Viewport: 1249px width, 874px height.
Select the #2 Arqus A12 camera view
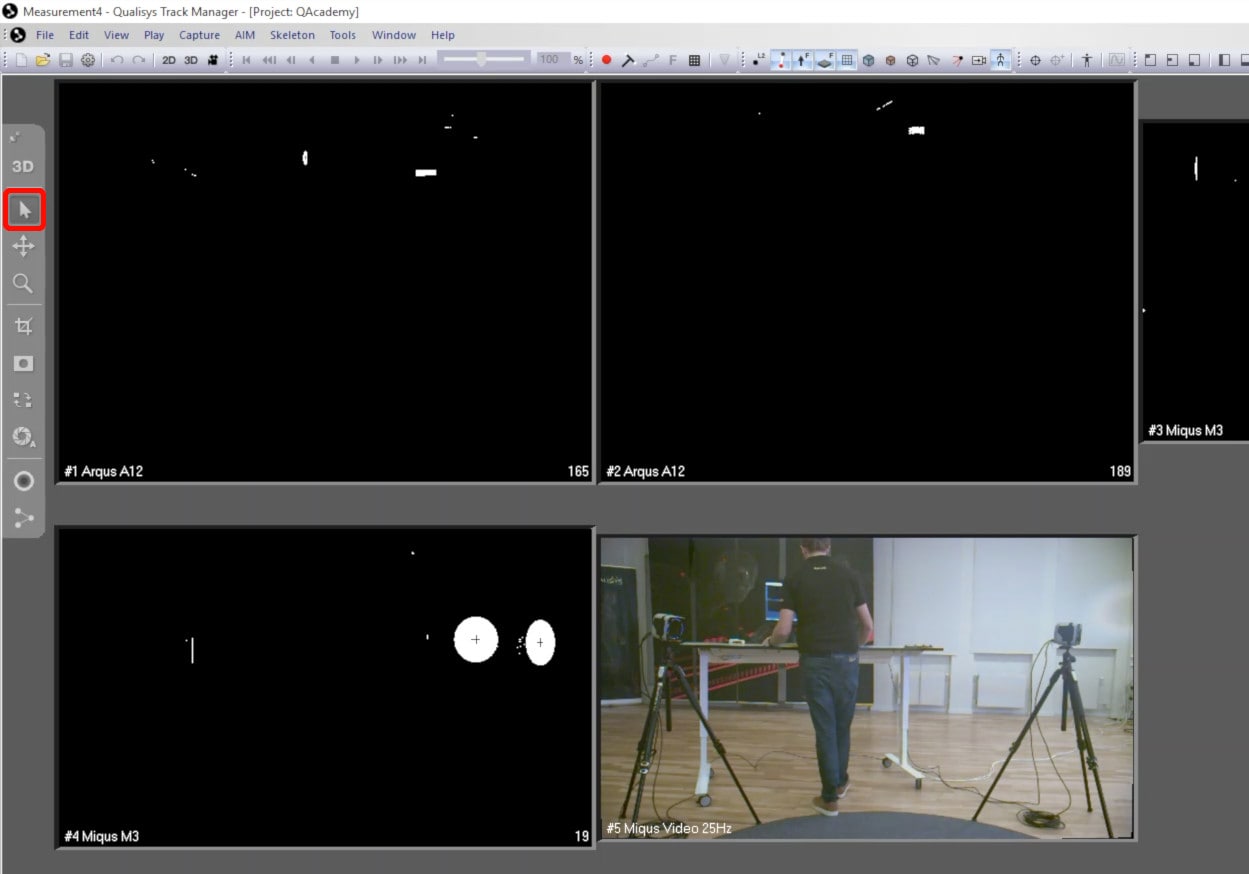(867, 282)
